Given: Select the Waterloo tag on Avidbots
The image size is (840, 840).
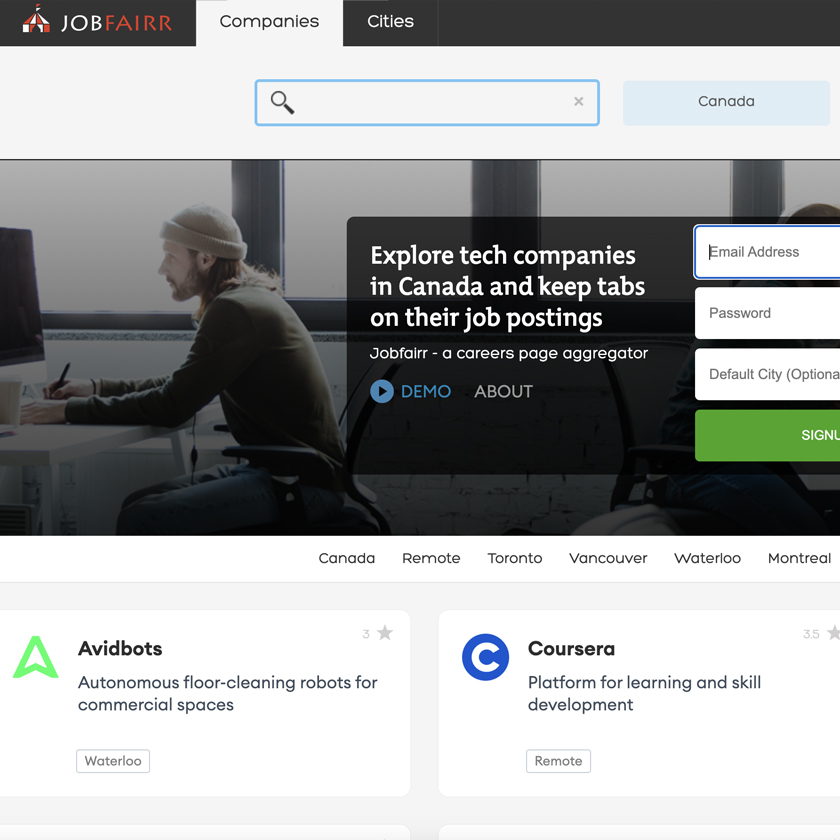Looking at the screenshot, I should tap(113, 761).
